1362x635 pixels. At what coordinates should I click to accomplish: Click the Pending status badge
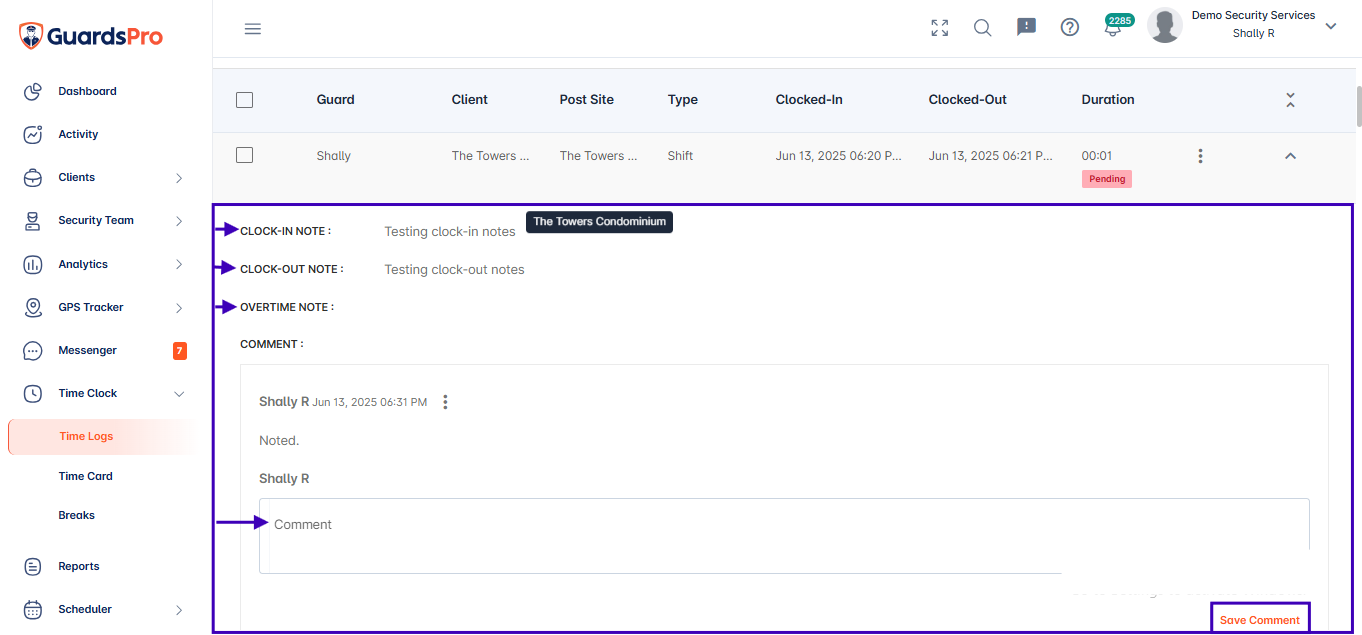[1106, 179]
